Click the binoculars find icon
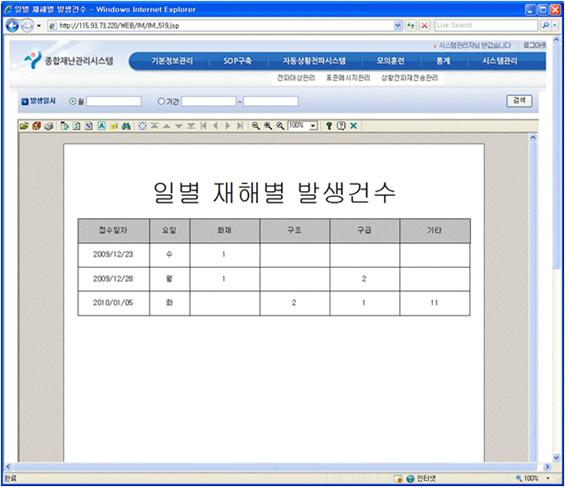Image resolution: width=565 pixels, height=487 pixels. (126, 126)
